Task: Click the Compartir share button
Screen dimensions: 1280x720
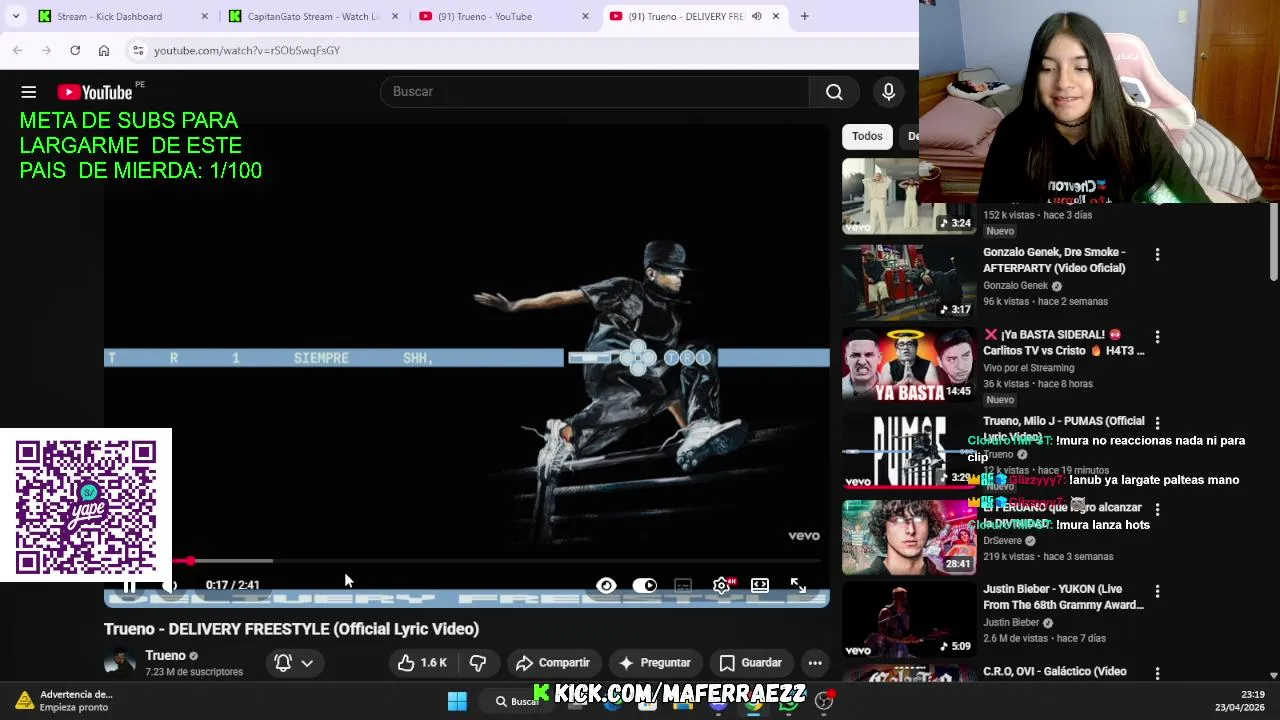Action: [552, 662]
